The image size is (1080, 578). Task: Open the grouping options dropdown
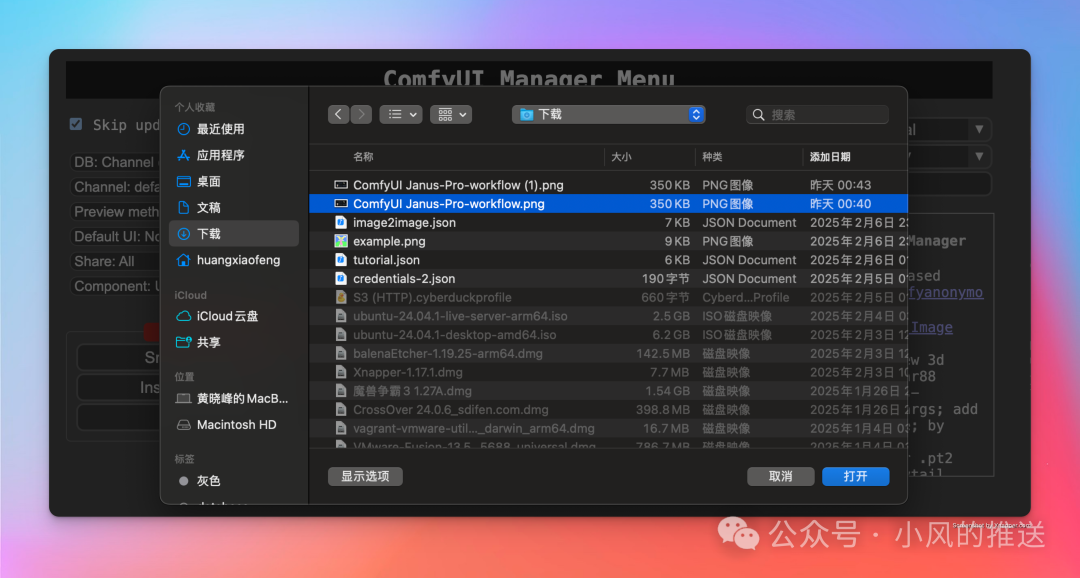point(451,114)
